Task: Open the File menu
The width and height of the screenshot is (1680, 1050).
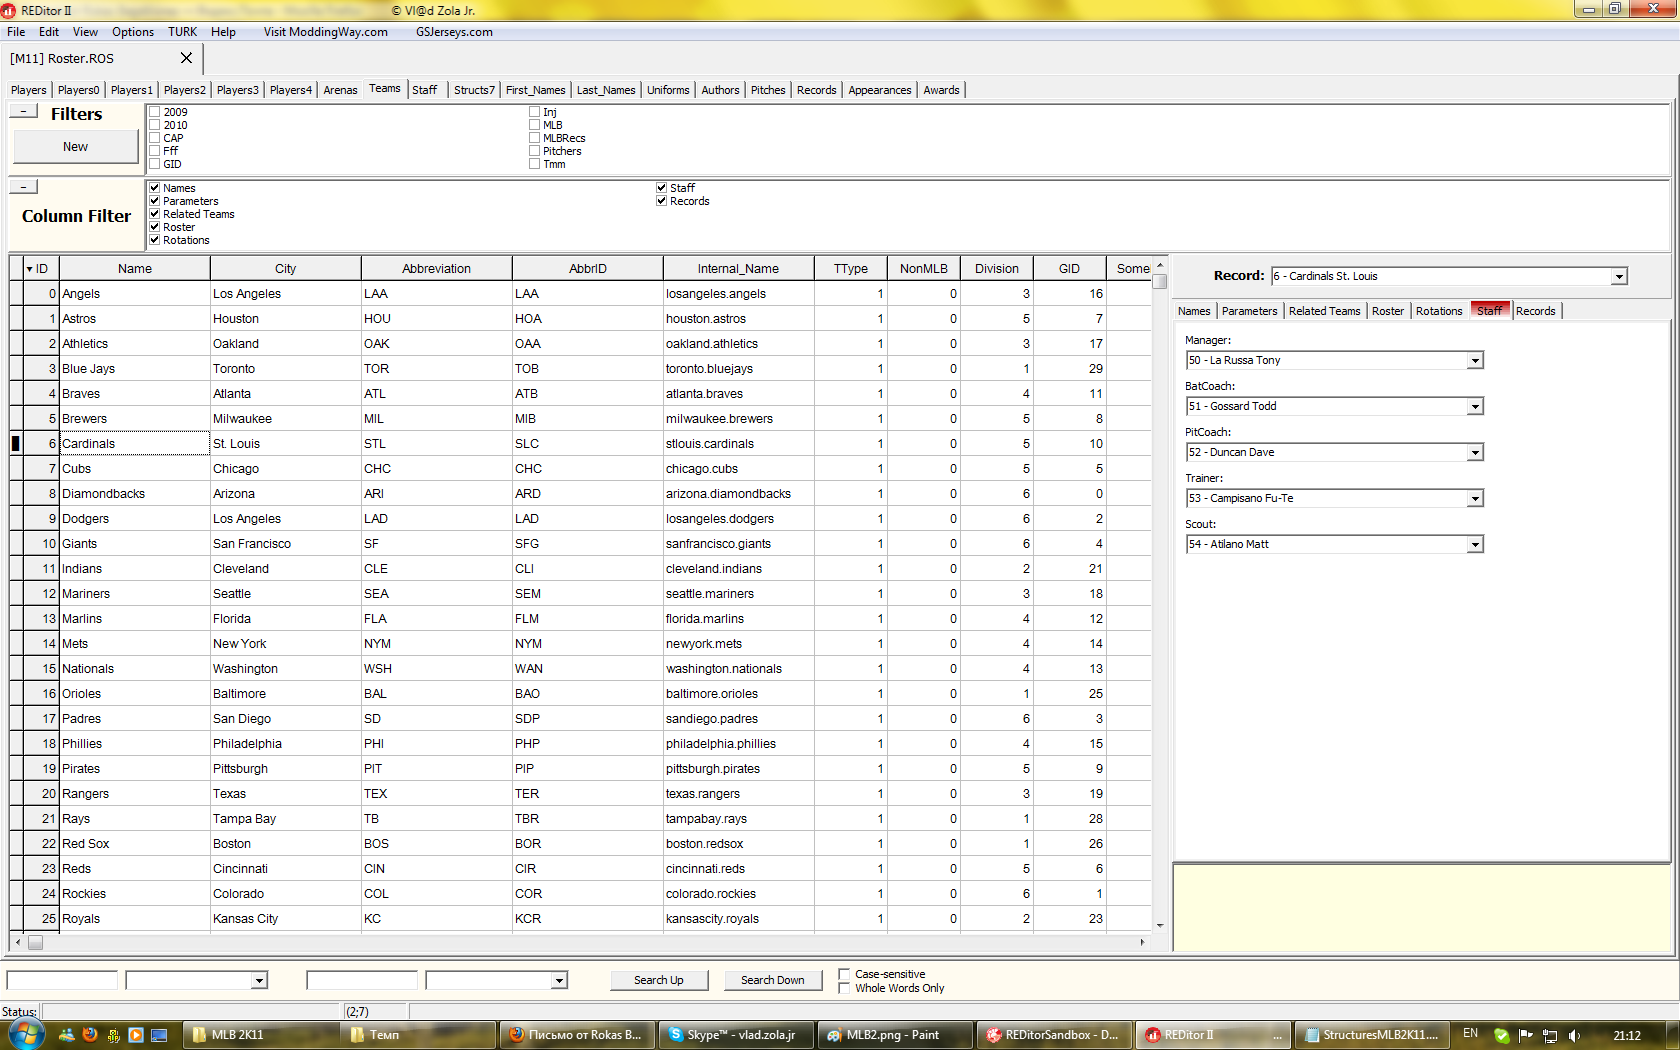Action: (16, 32)
